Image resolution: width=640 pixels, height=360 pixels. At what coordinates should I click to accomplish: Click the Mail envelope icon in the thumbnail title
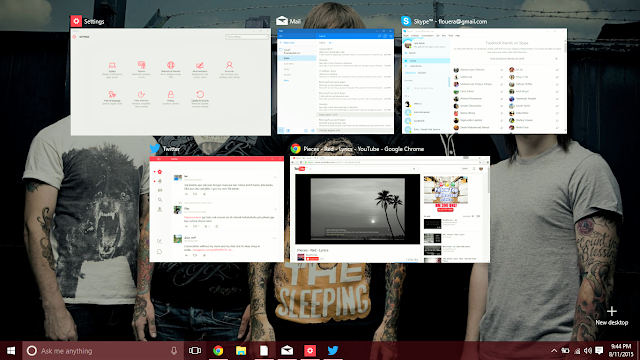[x=282, y=21]
